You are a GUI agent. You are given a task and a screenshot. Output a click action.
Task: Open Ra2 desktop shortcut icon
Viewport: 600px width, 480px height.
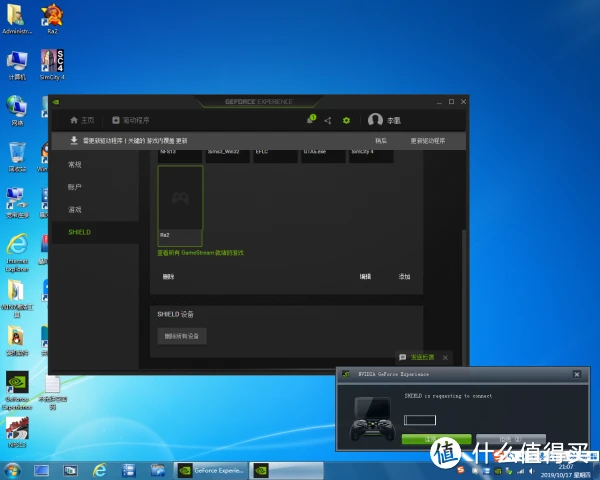tap(52, 15)
